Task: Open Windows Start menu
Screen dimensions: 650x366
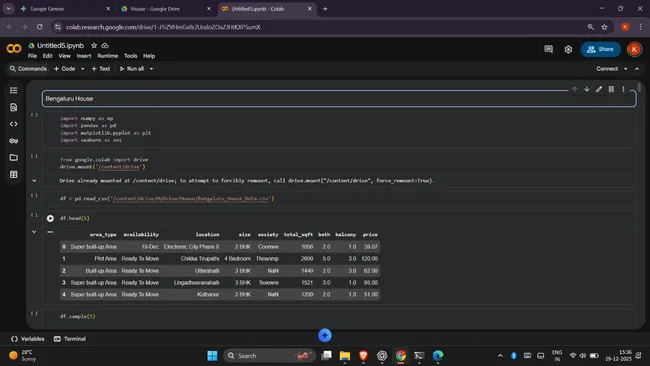Action: 212,356
